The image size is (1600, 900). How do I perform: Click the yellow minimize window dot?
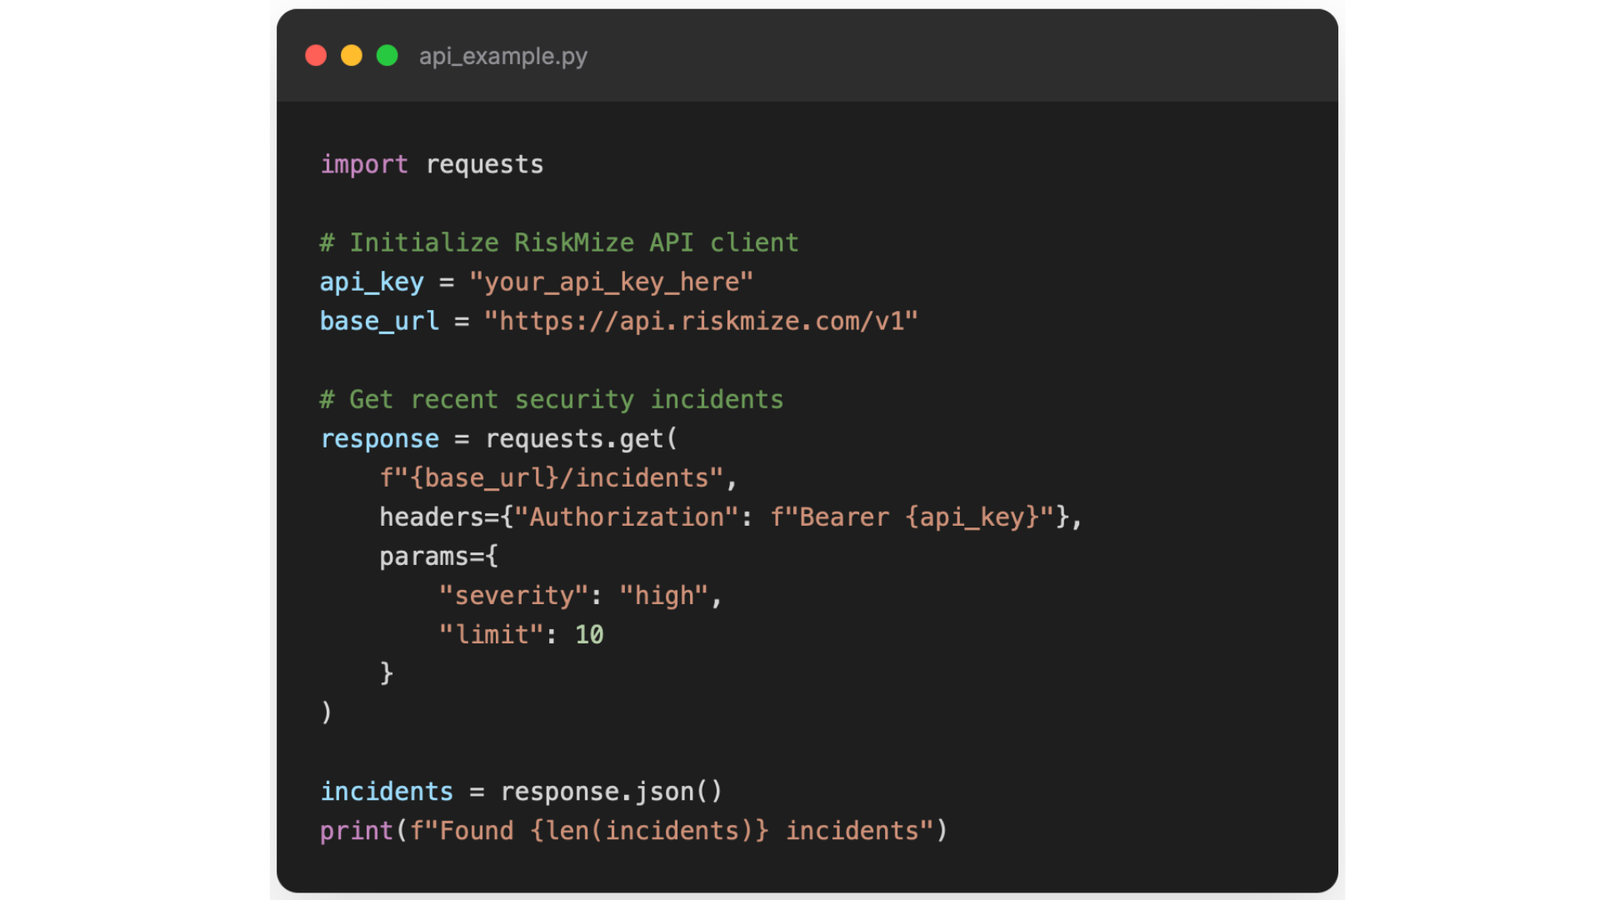[351, 56]
